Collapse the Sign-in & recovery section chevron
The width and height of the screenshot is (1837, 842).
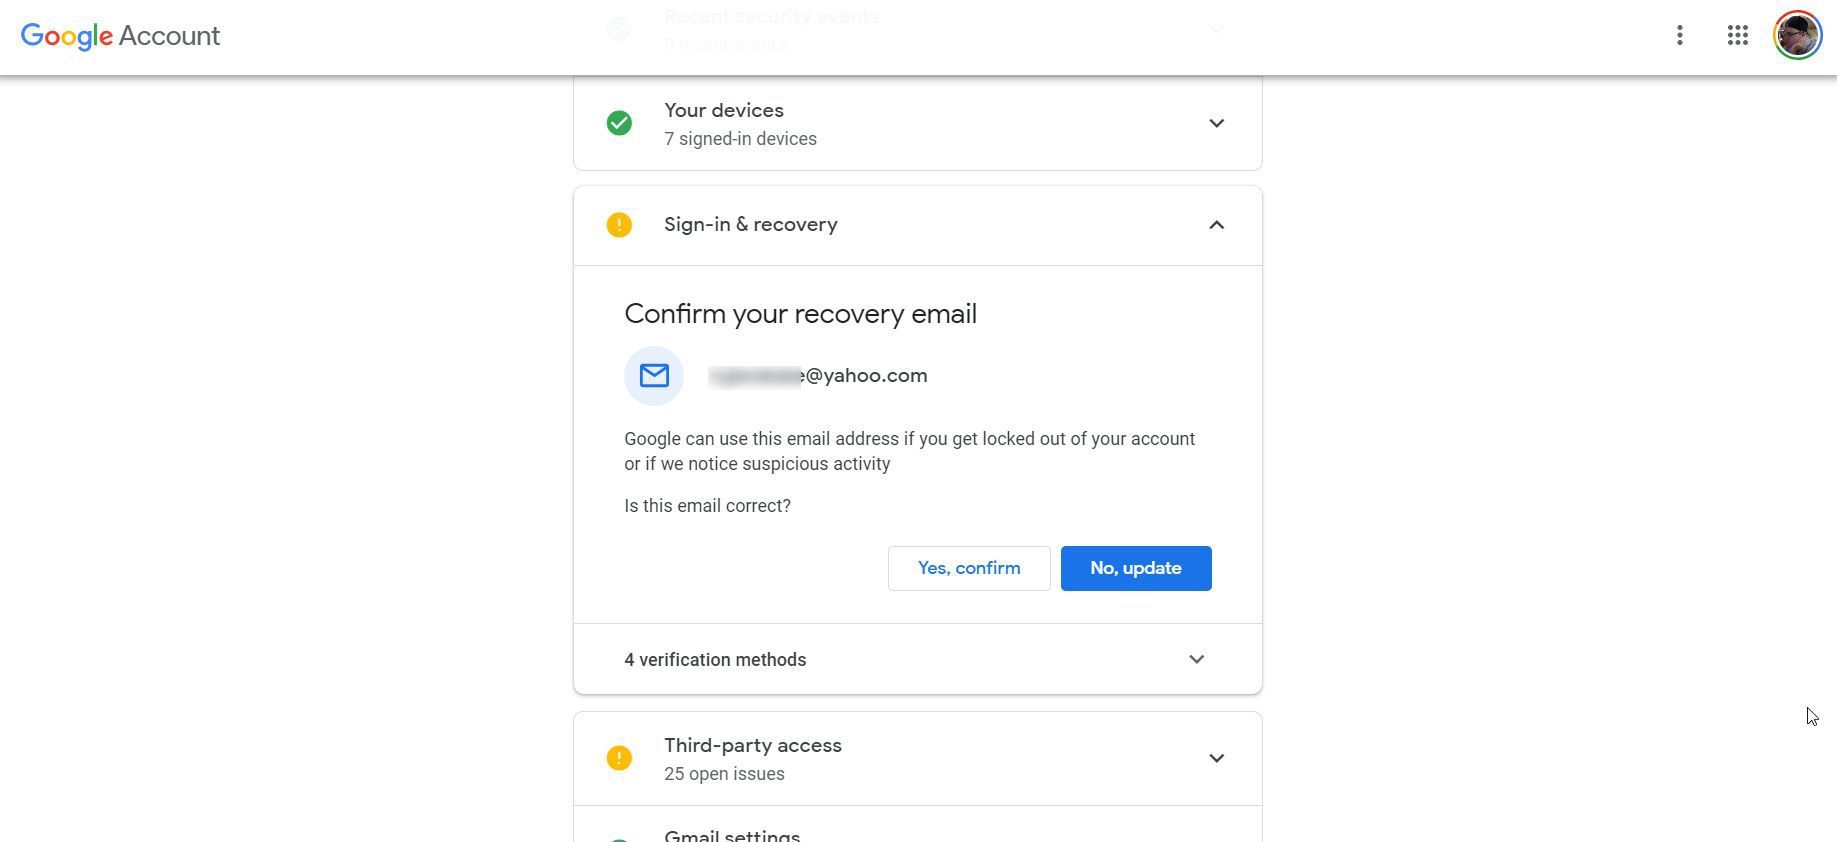(x=1216, y=225)
